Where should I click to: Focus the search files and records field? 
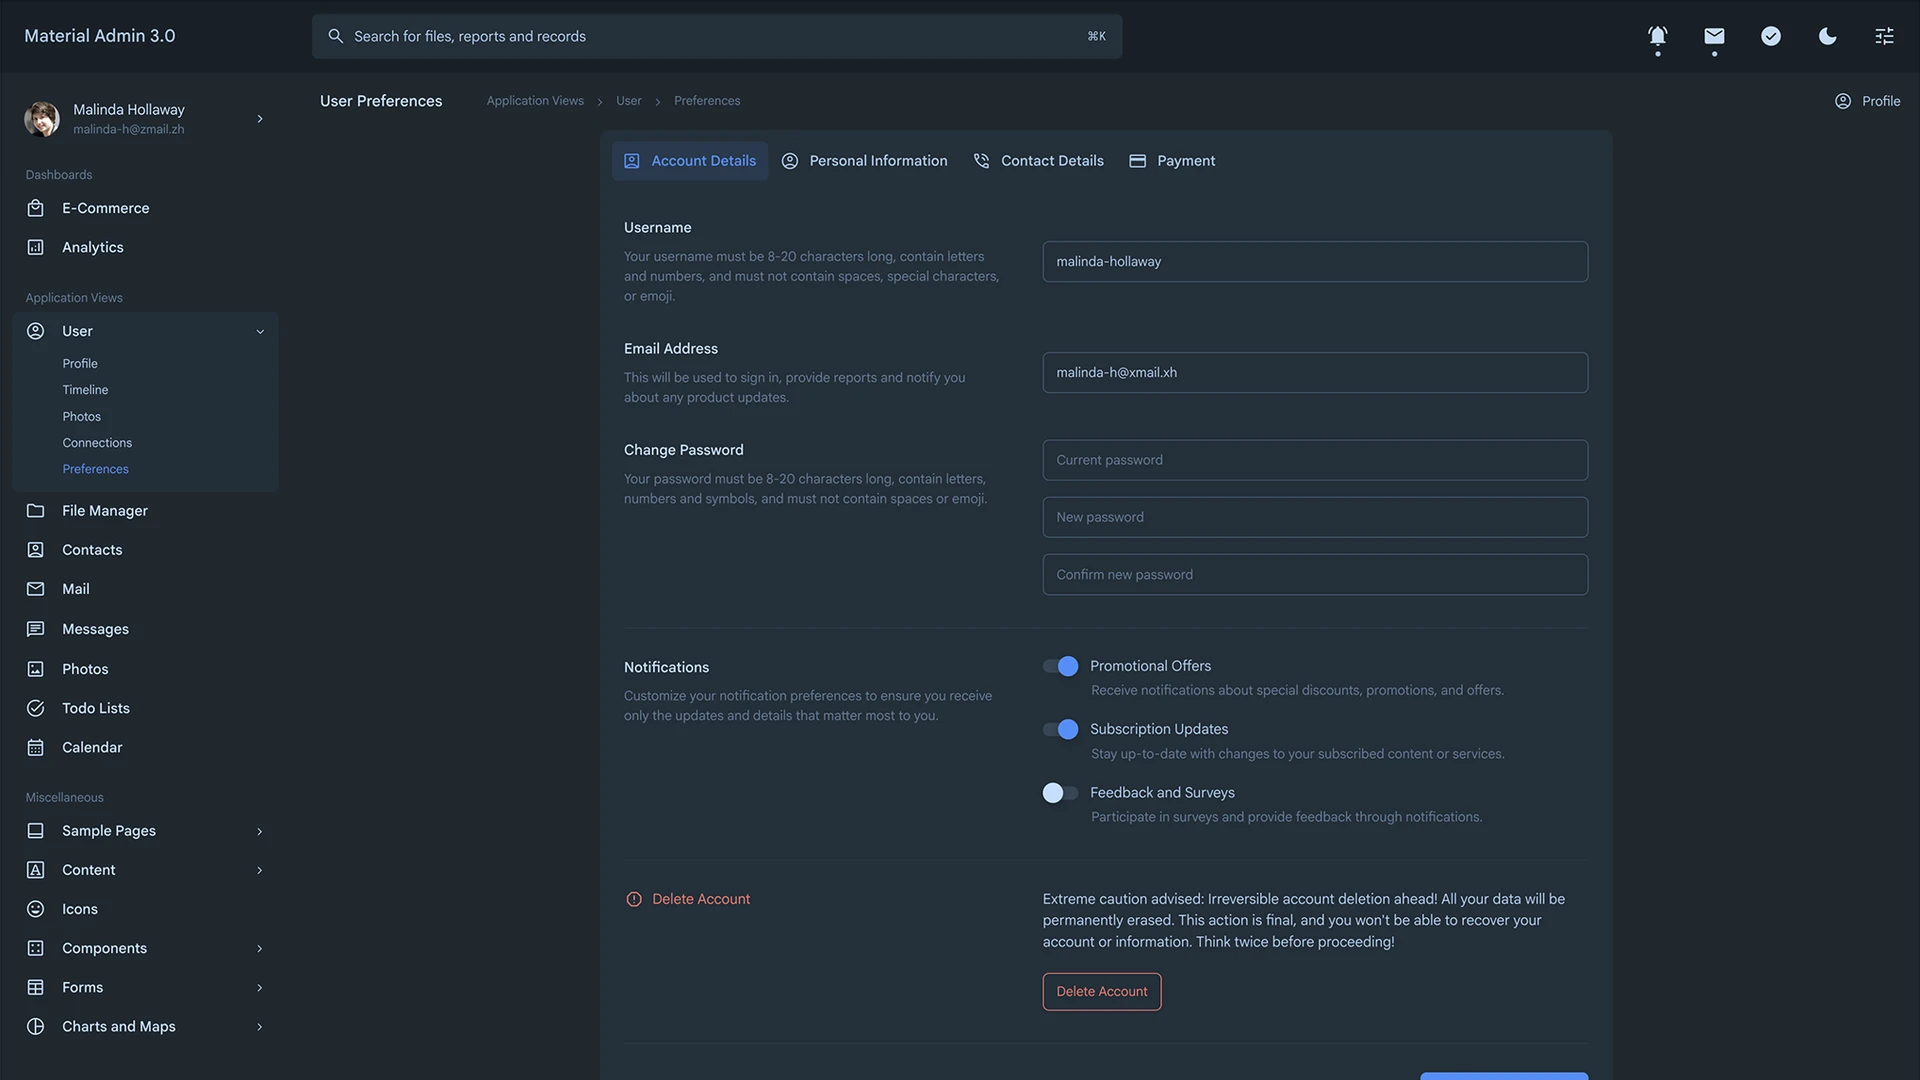point(717,36)
